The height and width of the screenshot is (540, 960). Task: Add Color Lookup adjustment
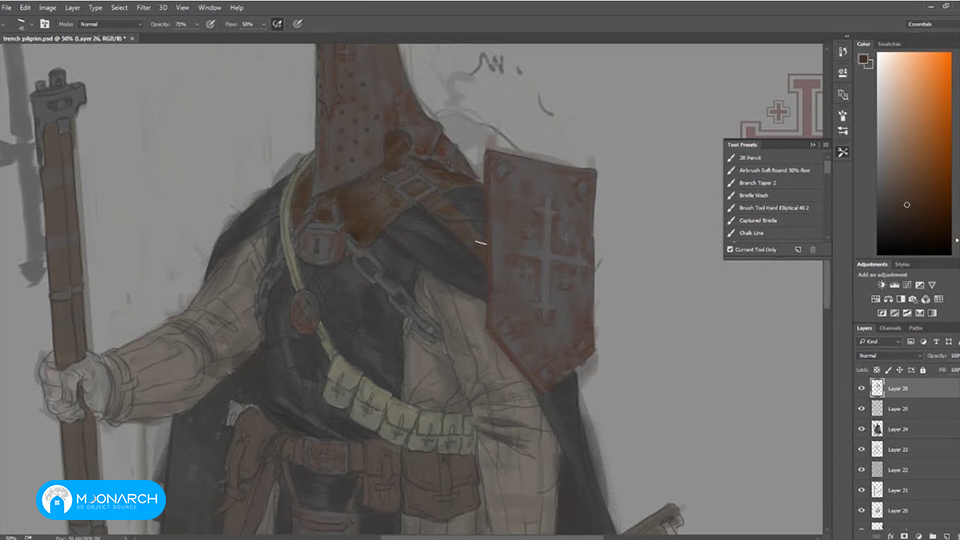pyautogui.click(x=939, y=299)
